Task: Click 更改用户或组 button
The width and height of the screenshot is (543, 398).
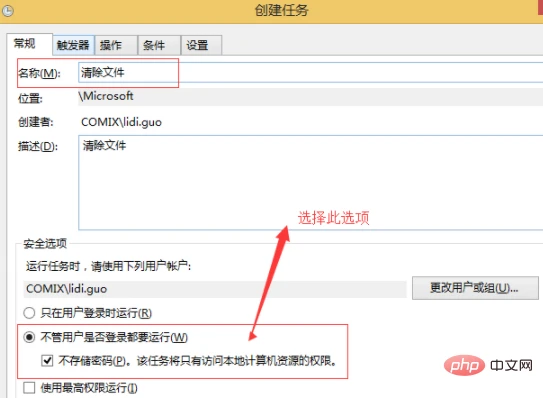Action: (475, 288)
